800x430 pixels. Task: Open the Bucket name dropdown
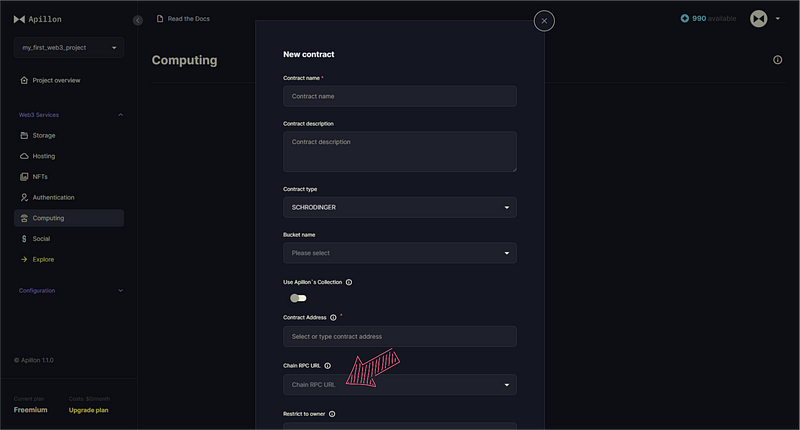(400, 253)
